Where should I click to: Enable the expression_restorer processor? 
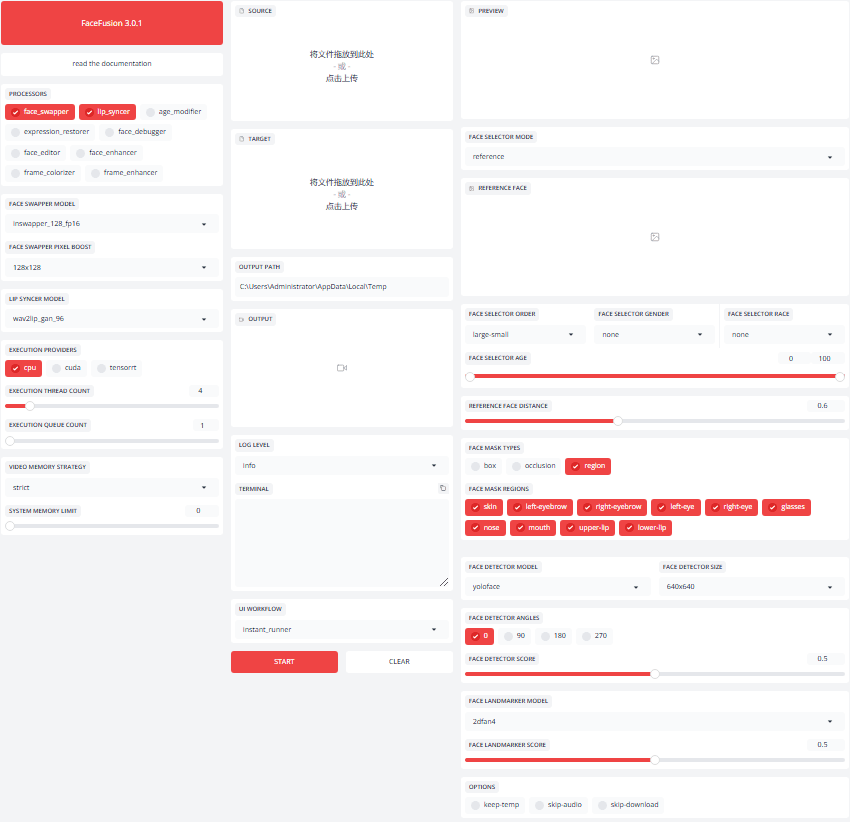(x=50, y=132)
